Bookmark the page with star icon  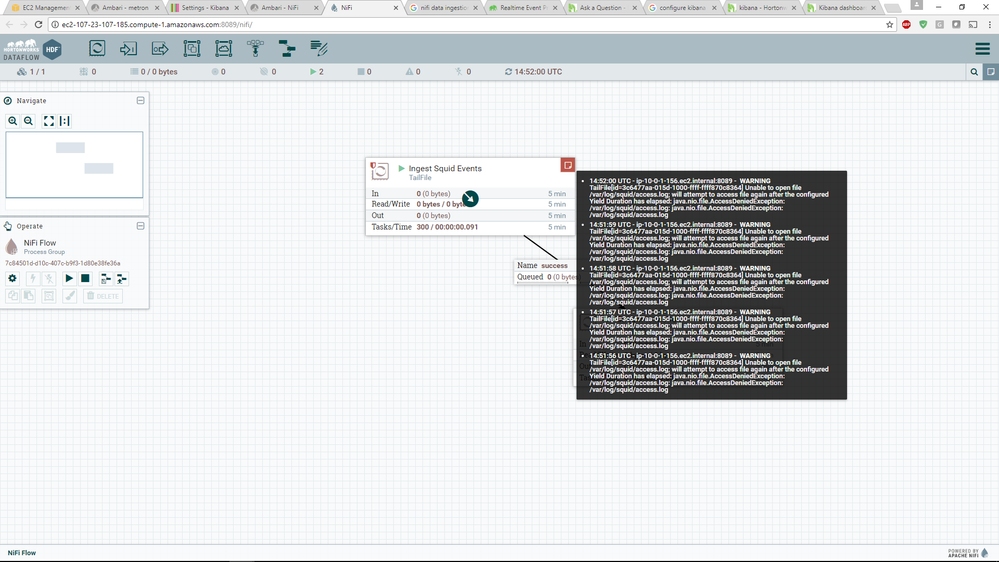click(x=889, y=24)
